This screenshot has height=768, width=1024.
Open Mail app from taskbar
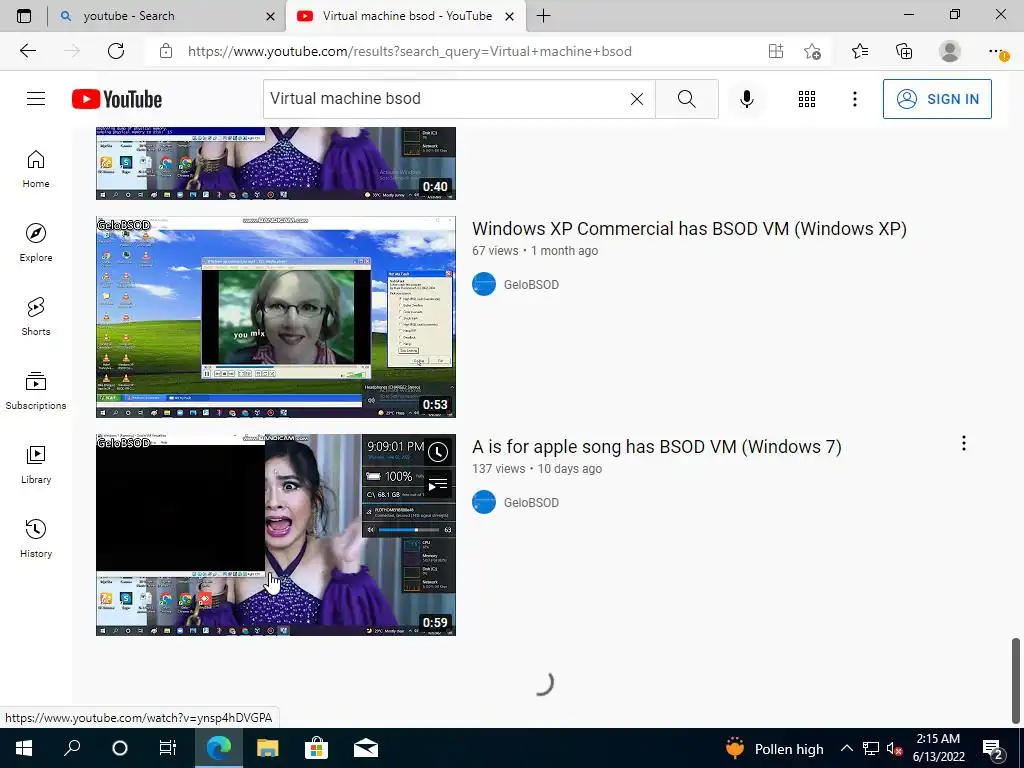click(366, 748)
